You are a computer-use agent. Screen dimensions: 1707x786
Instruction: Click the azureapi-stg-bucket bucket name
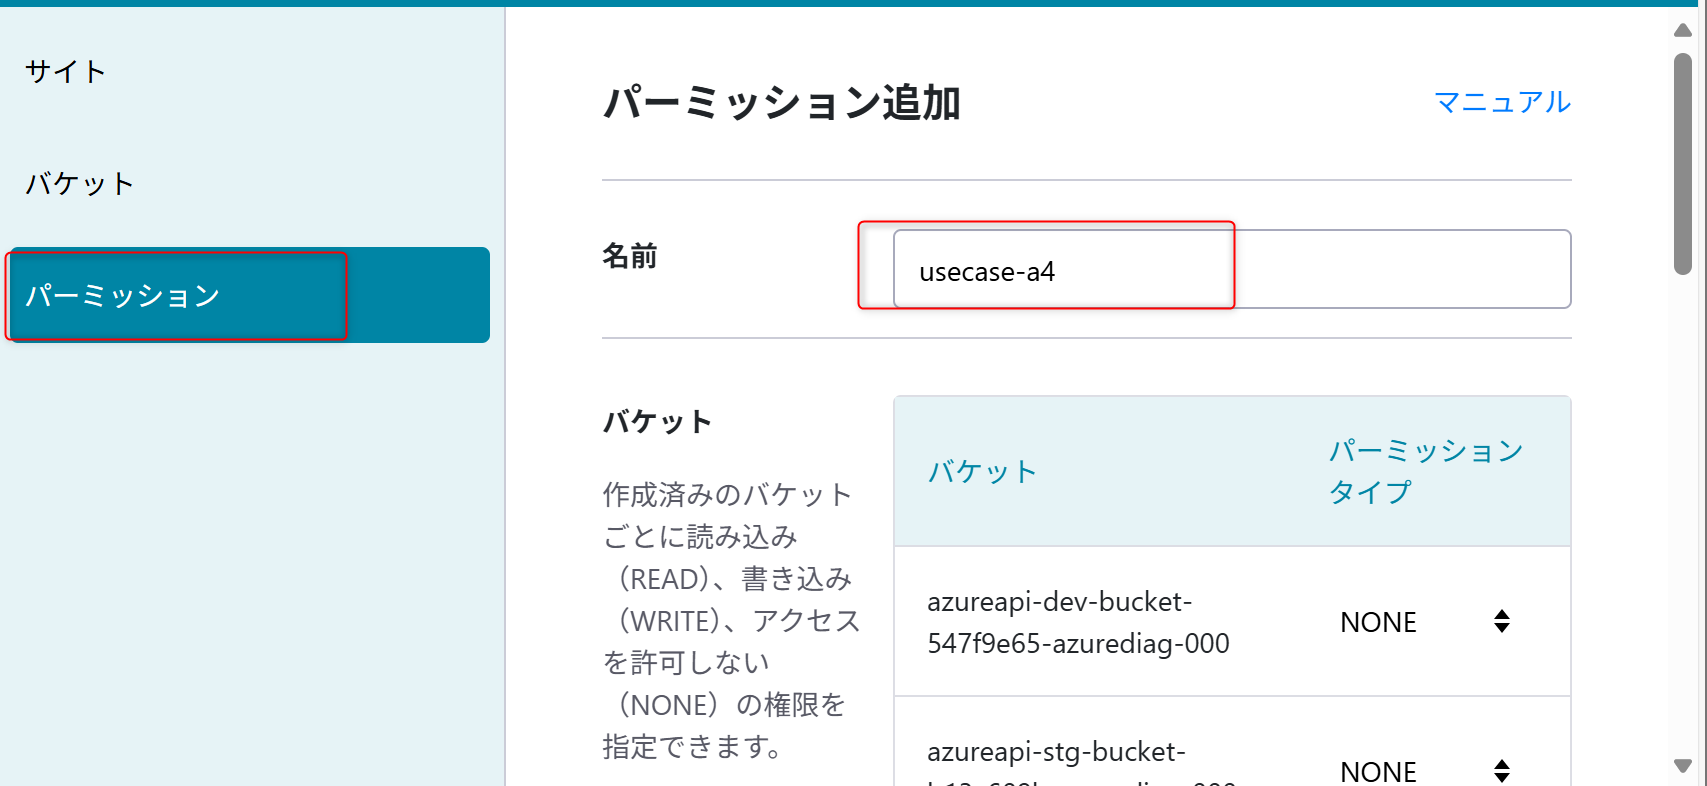1056,752
